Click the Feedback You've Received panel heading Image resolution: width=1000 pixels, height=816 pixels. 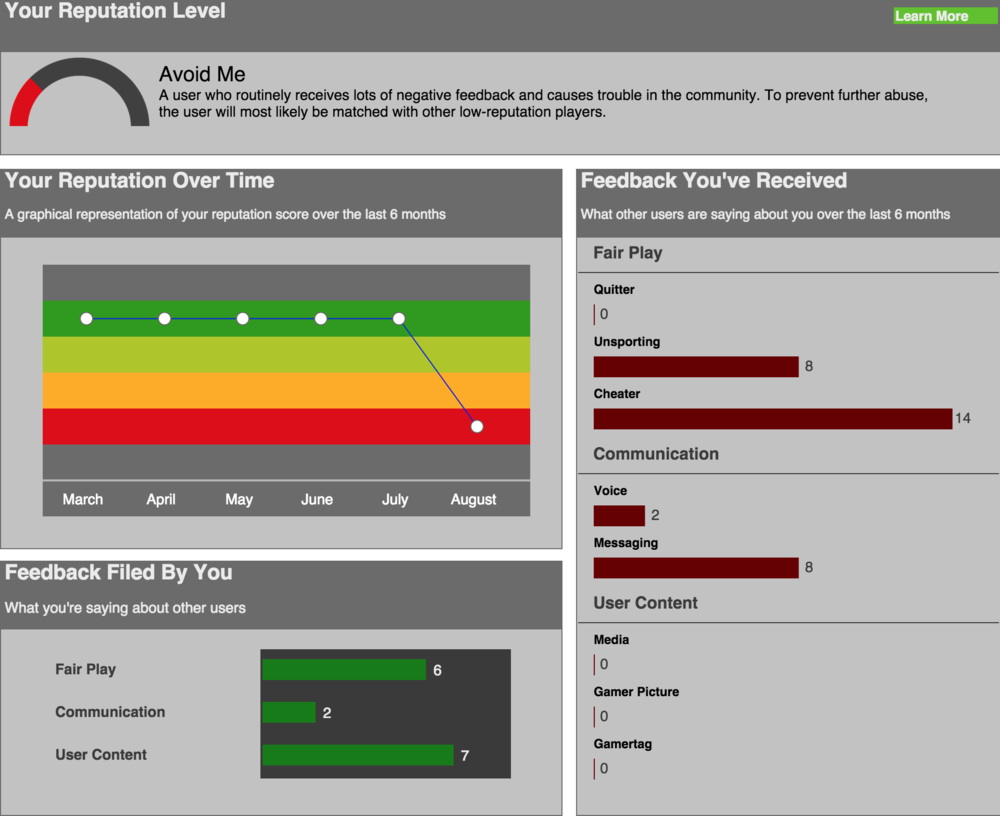[714, 181]
